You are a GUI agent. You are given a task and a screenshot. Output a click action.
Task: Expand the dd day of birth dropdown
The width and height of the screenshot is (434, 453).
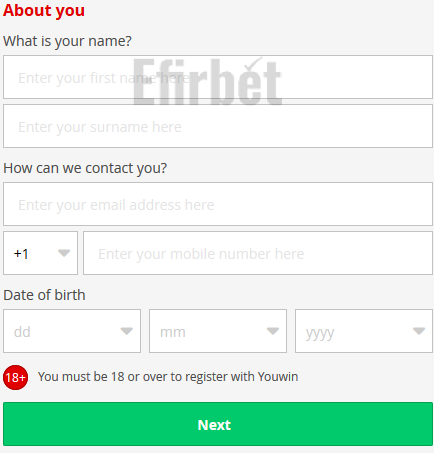point(72,331)
